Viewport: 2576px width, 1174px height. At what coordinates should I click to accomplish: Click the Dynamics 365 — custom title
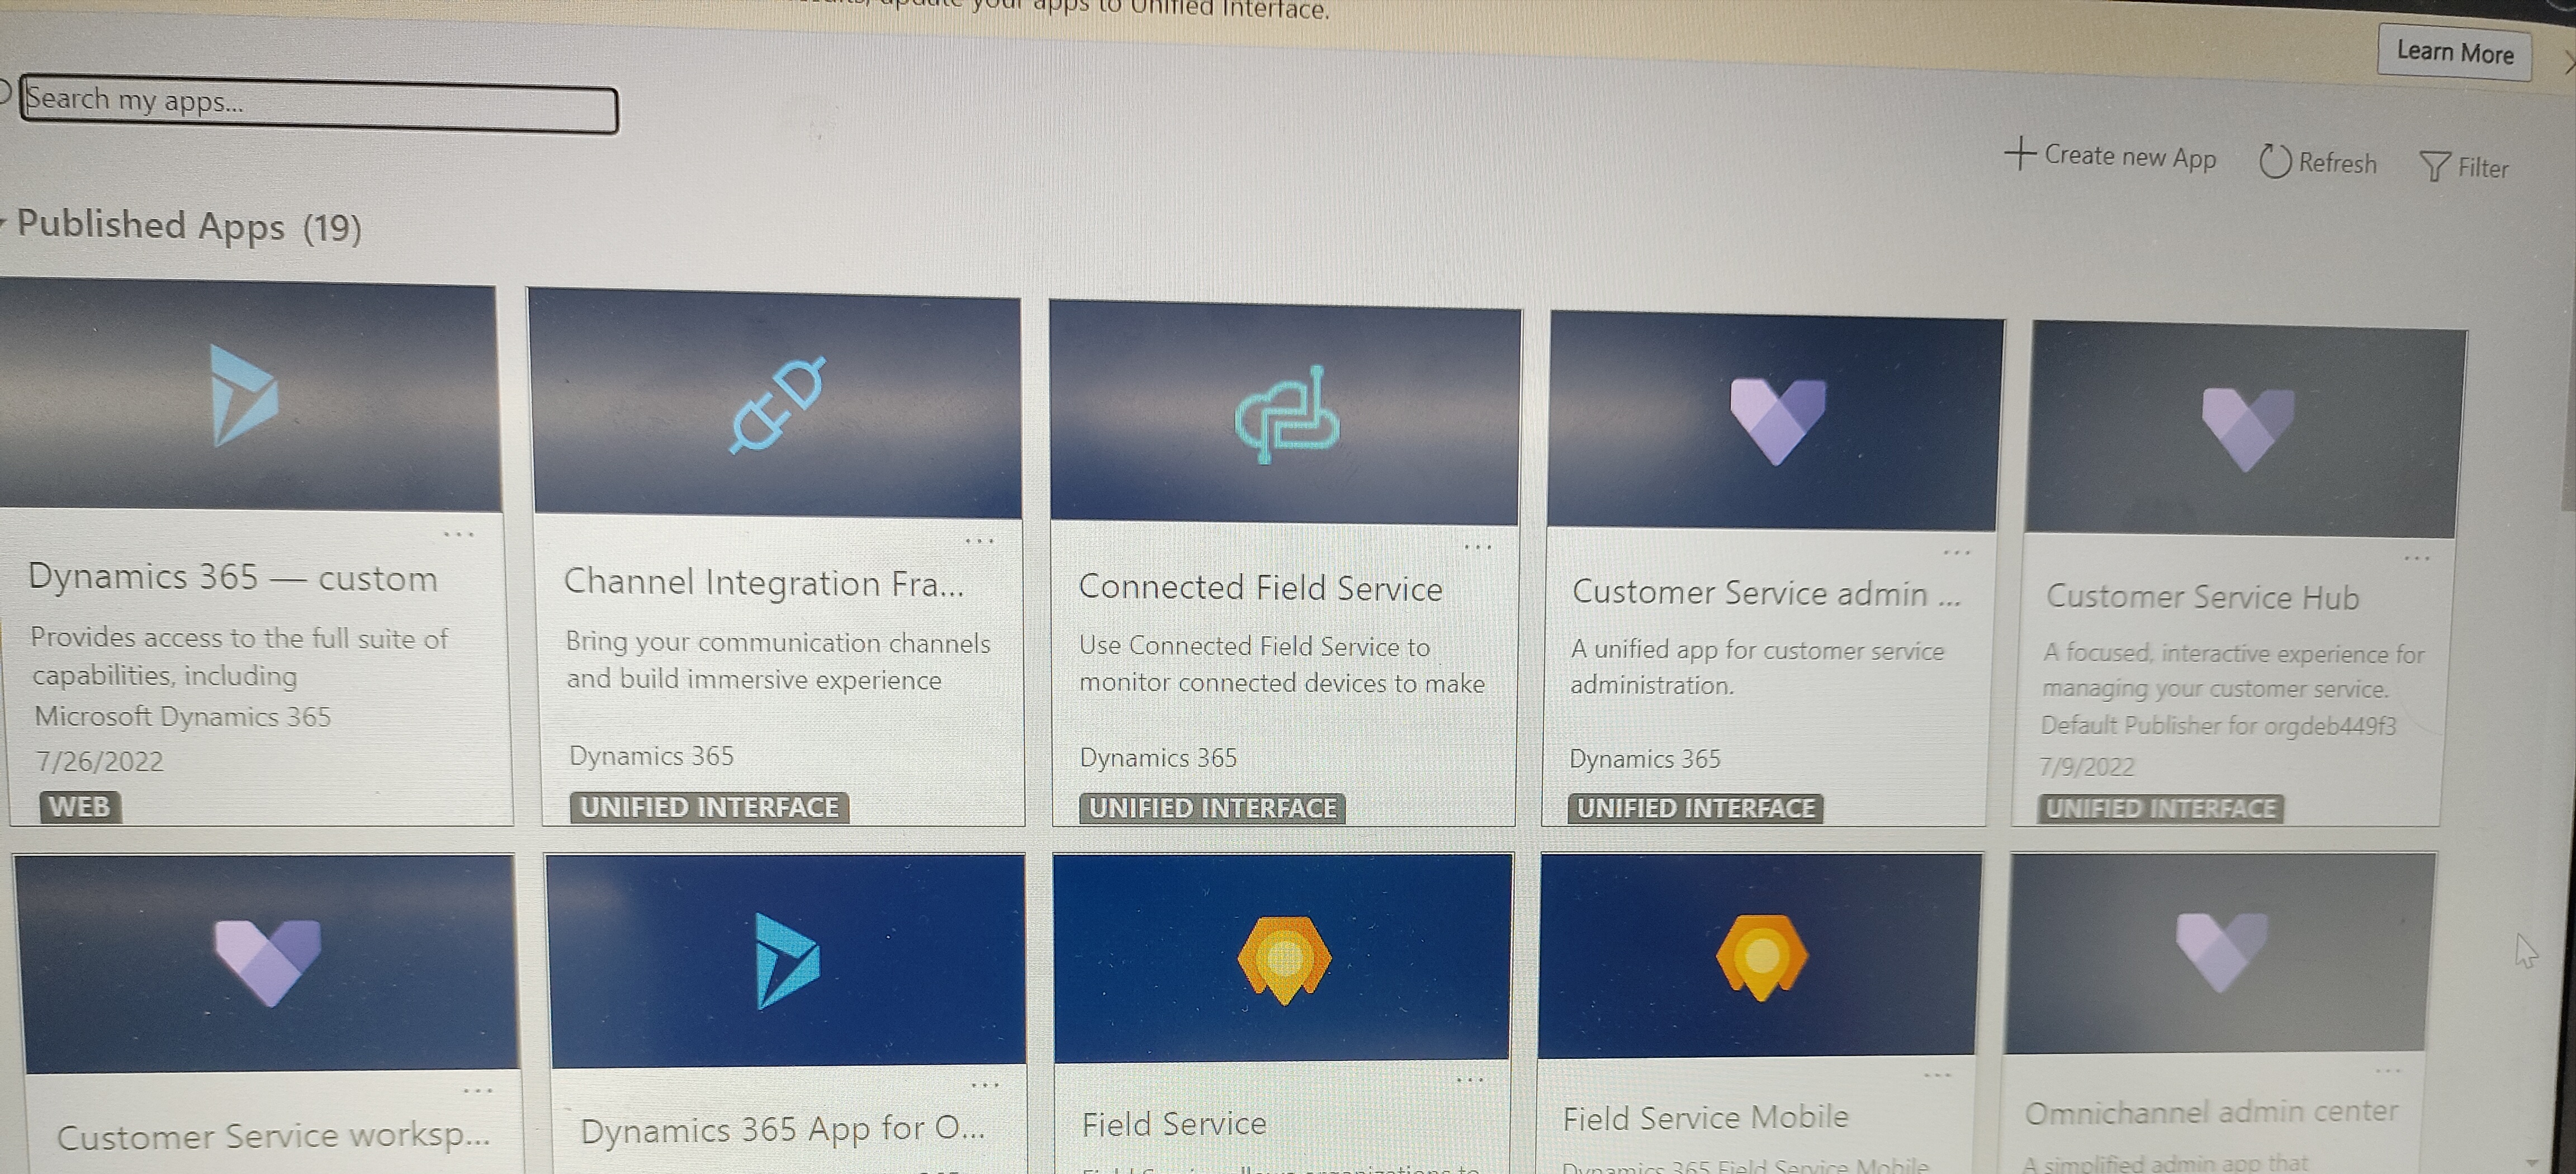coord(233,577)
